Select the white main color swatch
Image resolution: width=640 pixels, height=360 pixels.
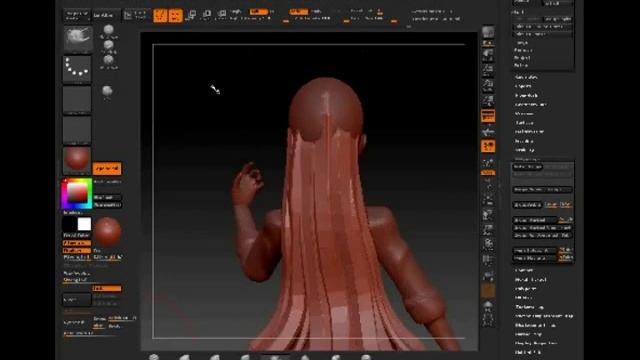[84, 224]
